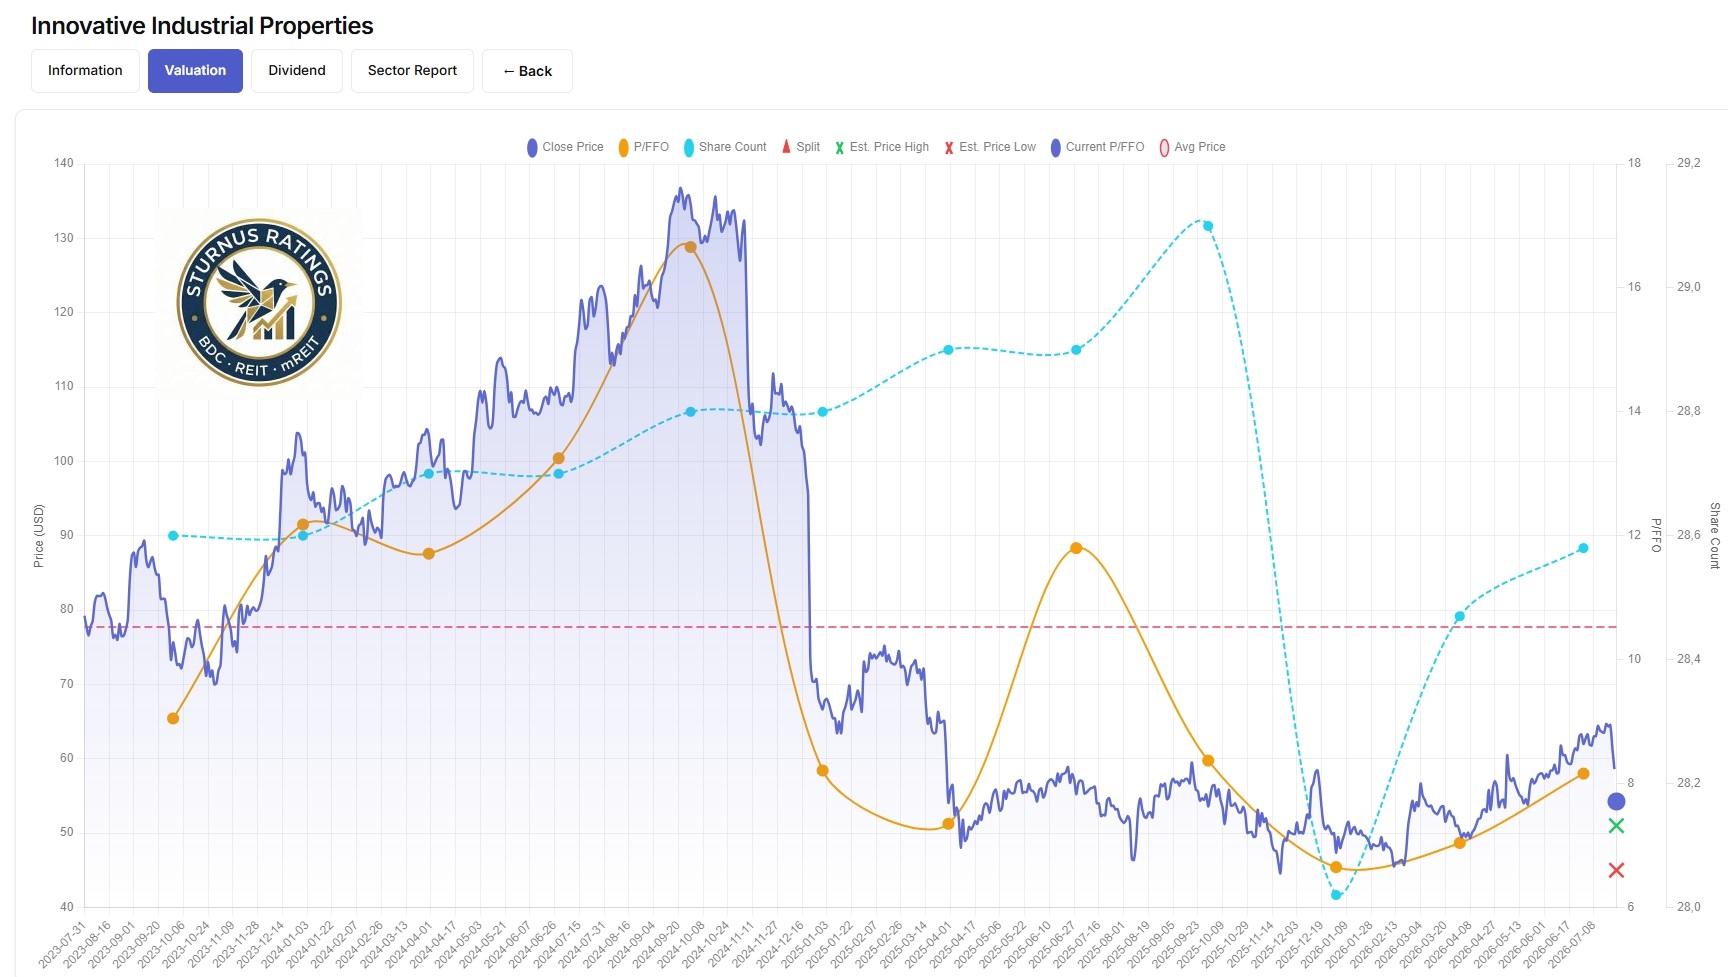Click the 140 price axis label
Viewport: 1728px width, 977px height.
click(x=64, y=163)
